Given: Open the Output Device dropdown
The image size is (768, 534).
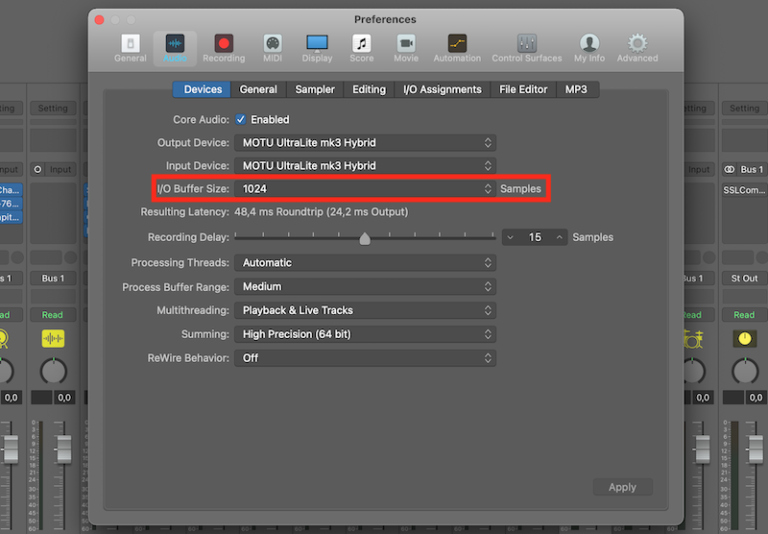Looking at the screenshot, I should (x=365, y=143).
